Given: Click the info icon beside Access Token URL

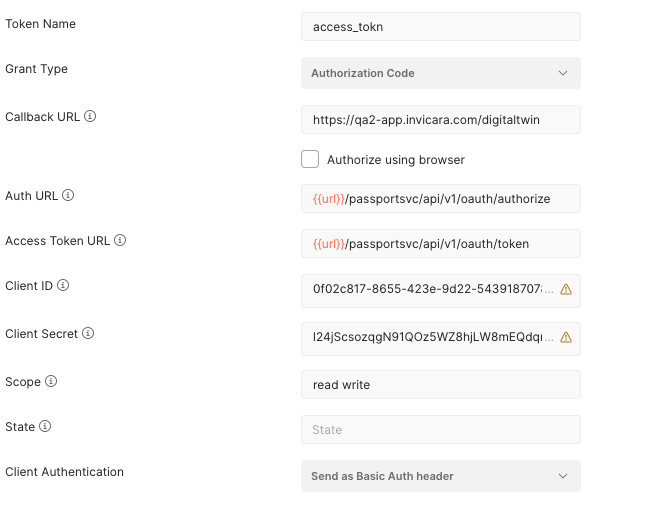Looking at the screenshot, I should click(120, 241).
